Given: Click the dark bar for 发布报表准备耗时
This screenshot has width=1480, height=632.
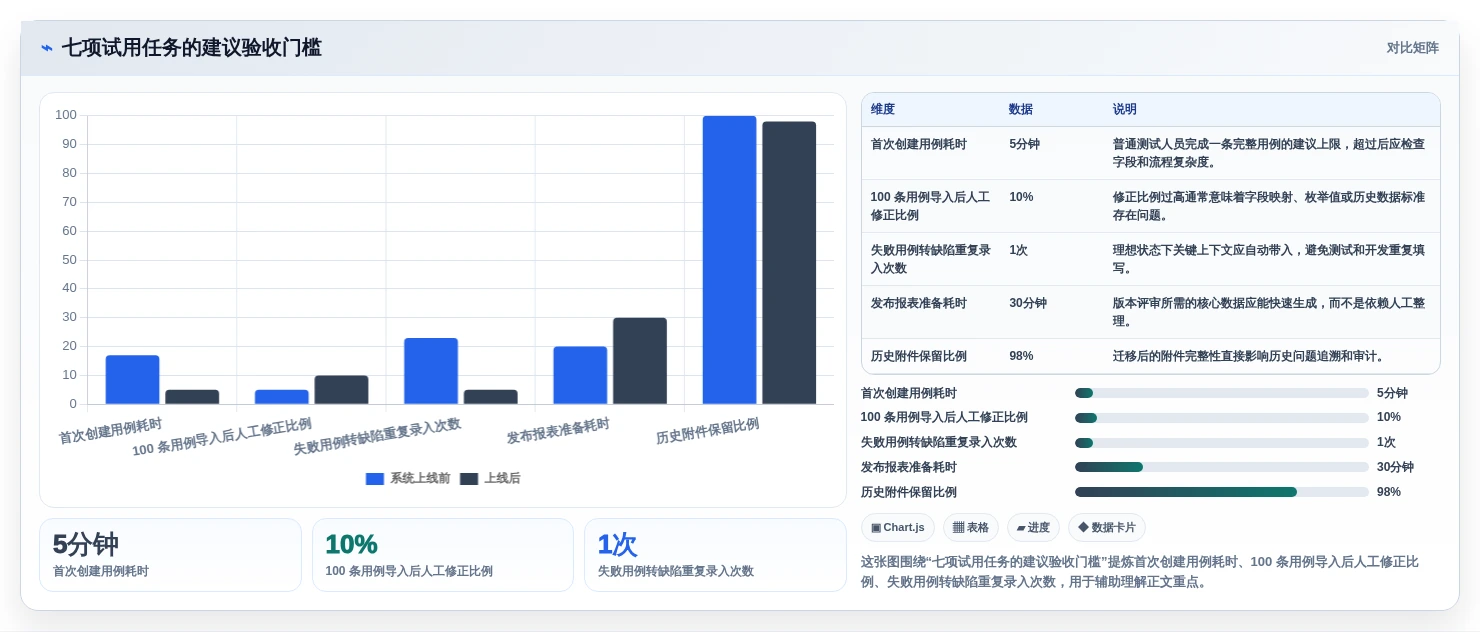Looking at the screenshot, I should [640, 361].
